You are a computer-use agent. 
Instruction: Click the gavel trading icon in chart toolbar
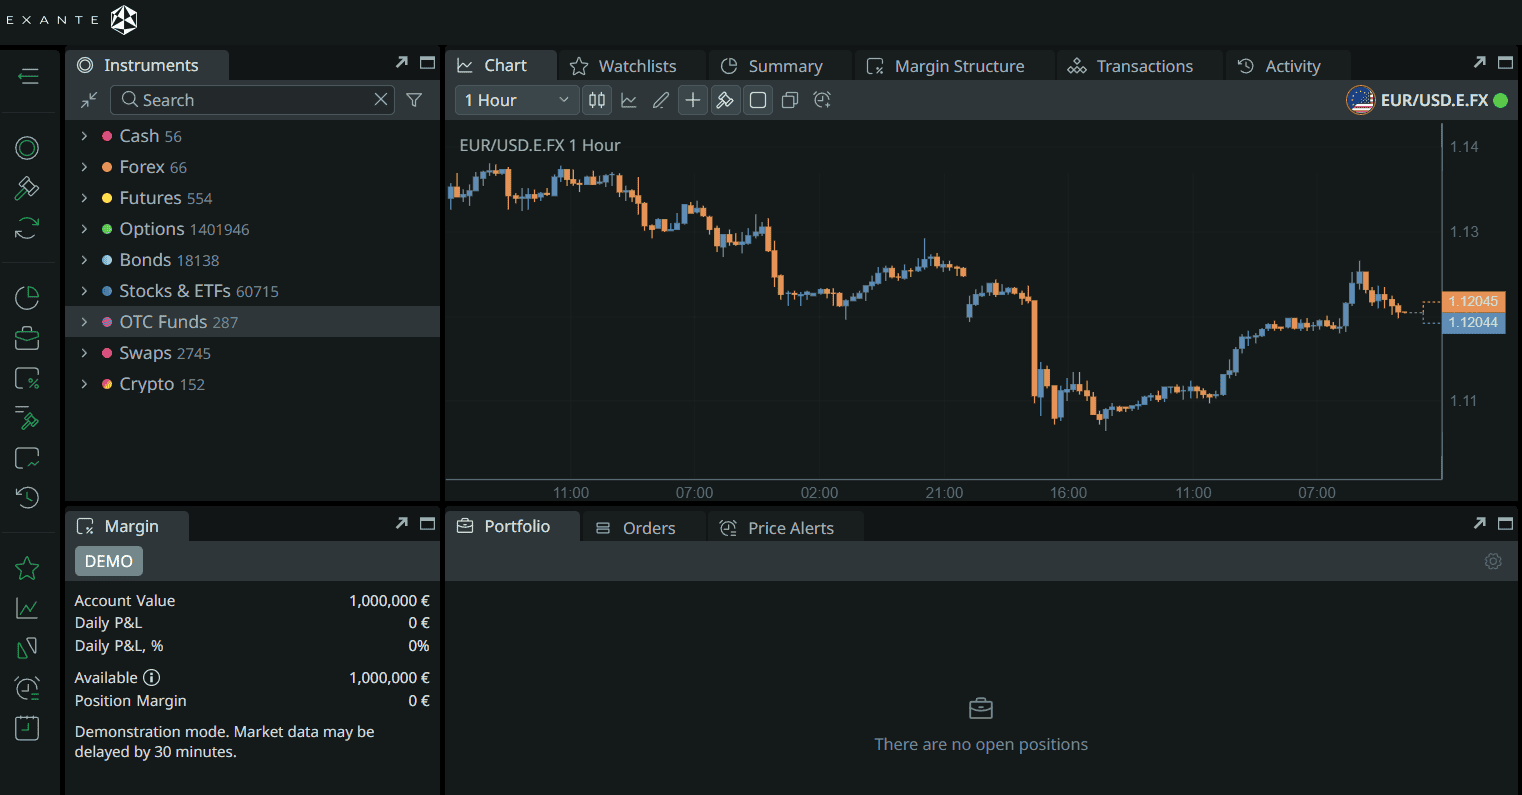click(x=725, y=100)
